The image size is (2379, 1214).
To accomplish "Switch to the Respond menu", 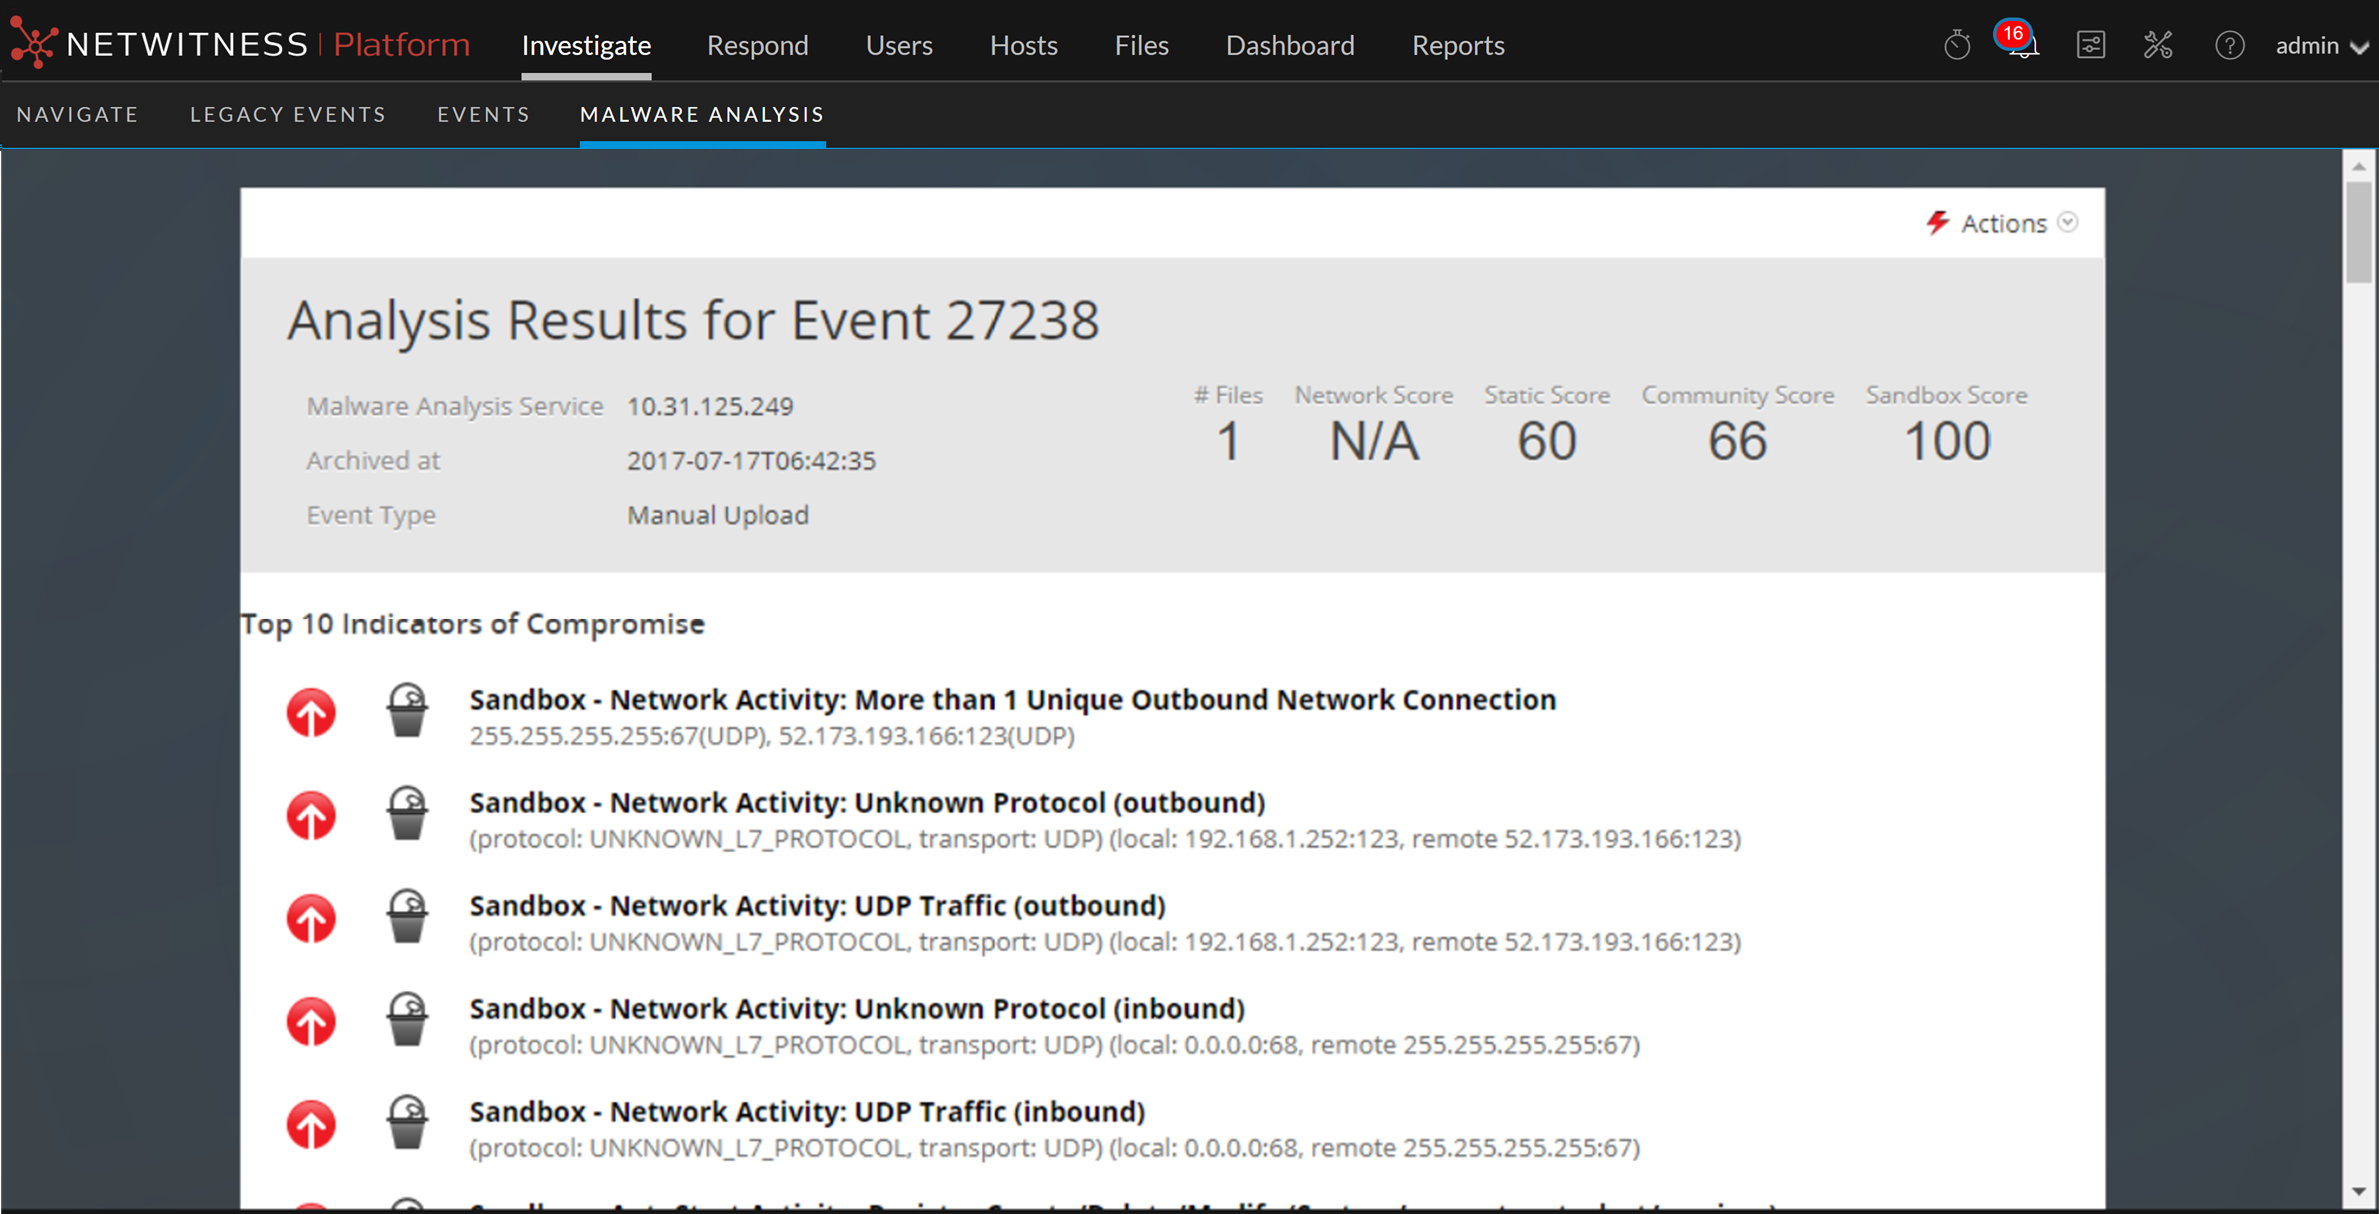I will click(x=757, y=45).
